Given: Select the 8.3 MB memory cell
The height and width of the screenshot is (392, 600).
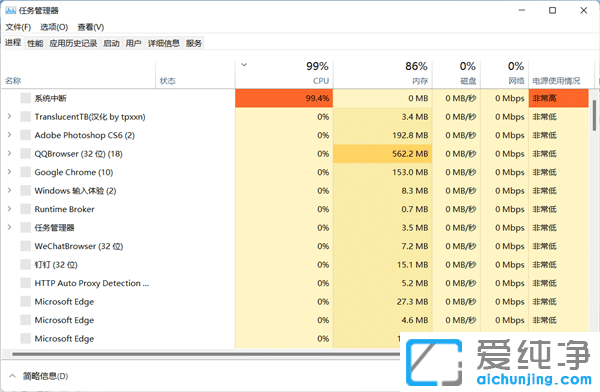Looking at the screenshot, I should pos(383,191).
